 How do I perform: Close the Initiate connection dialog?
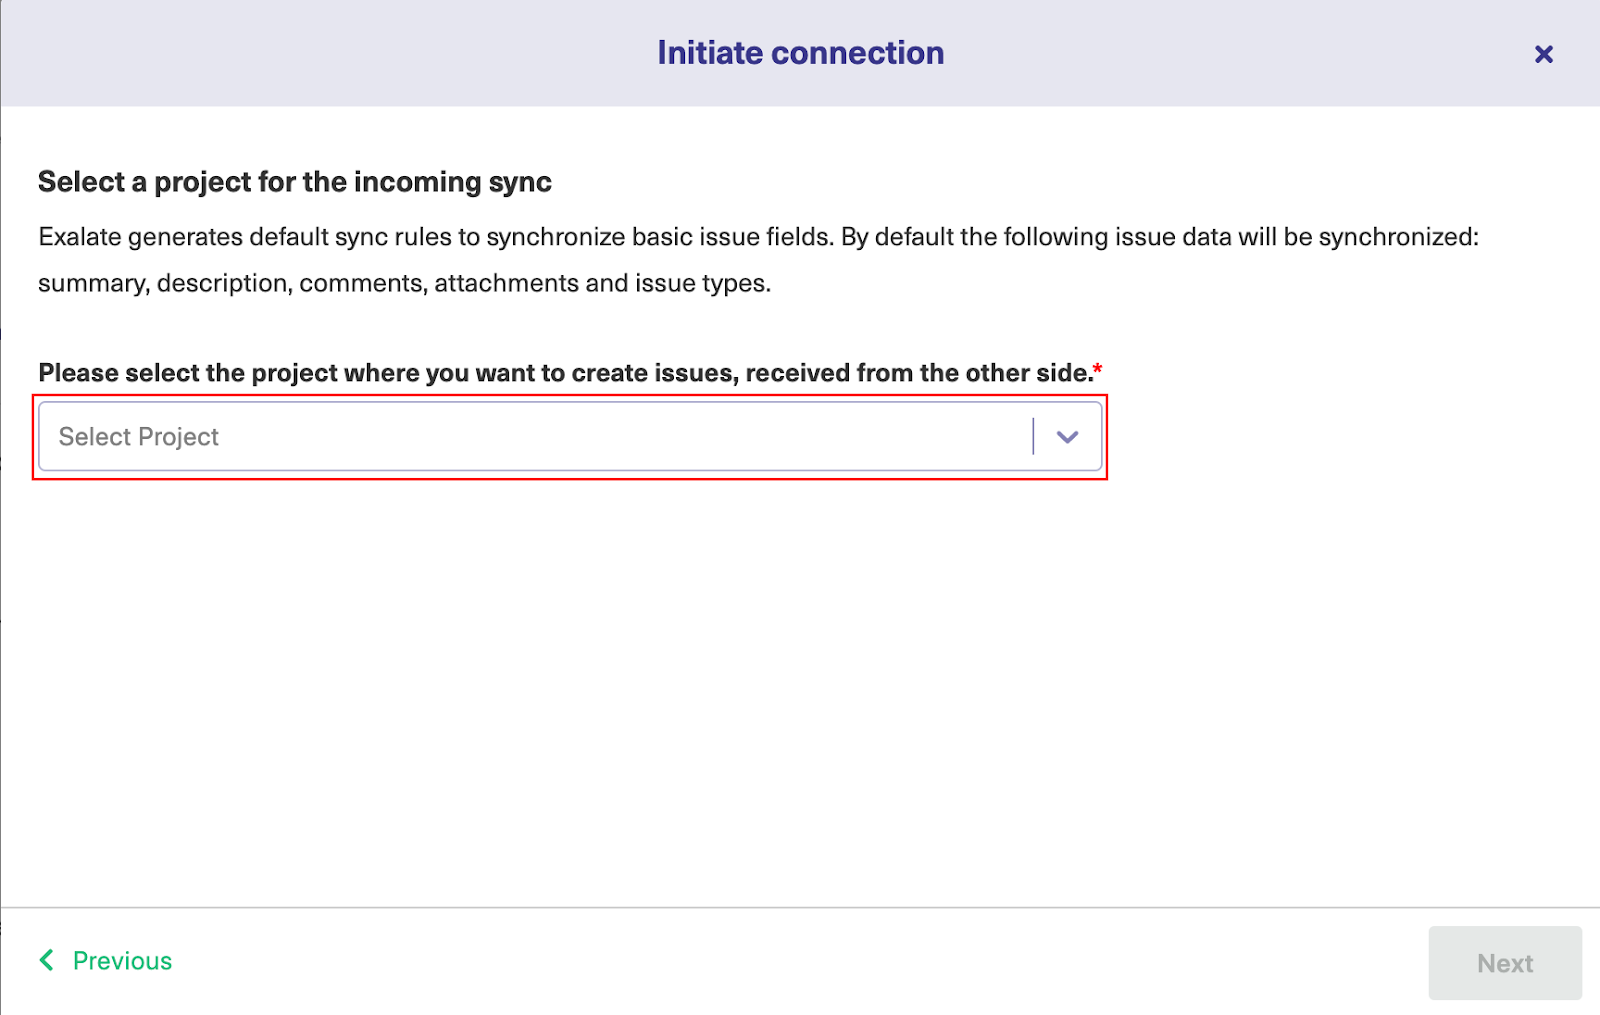(1543, 54)
